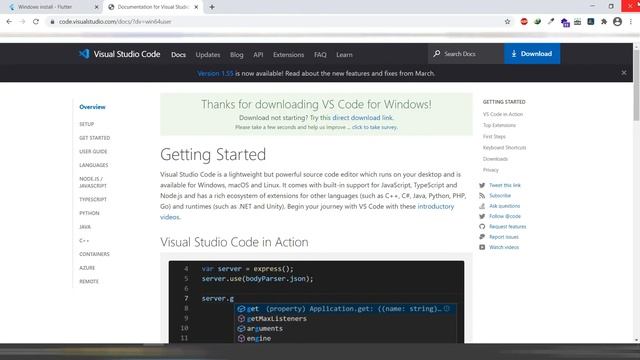Expand the NODE.JS / JAVASCRIPT sidebar section
The height and width of the screenshot is (360, 640).
pyautogui.click(x=93, y=182)
